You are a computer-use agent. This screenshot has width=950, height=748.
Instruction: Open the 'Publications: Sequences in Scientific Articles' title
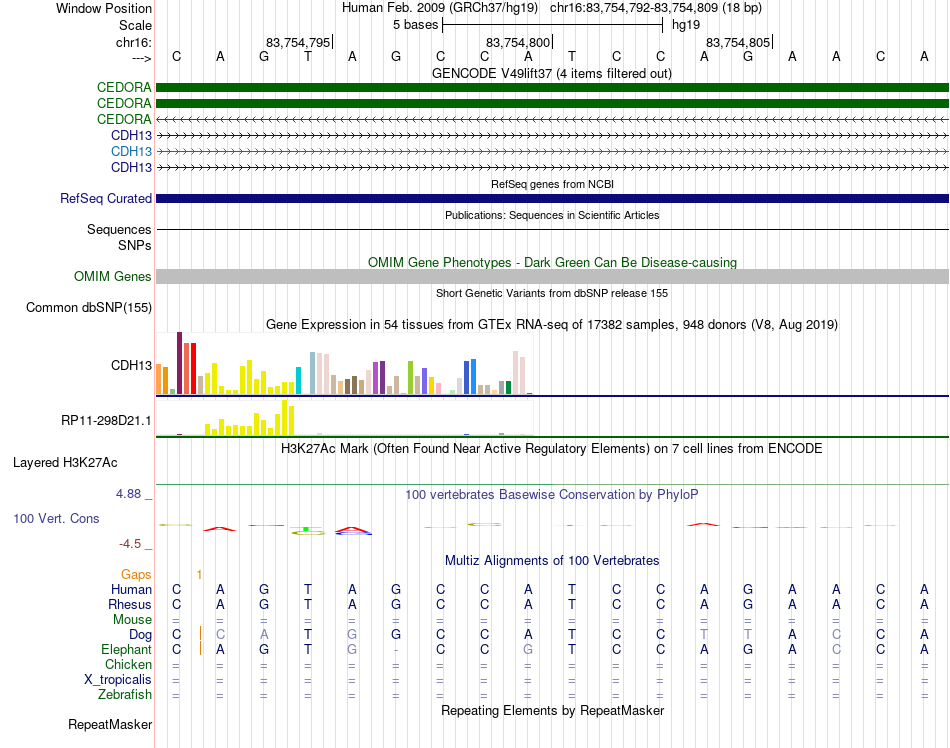click(x=552, y=215)
